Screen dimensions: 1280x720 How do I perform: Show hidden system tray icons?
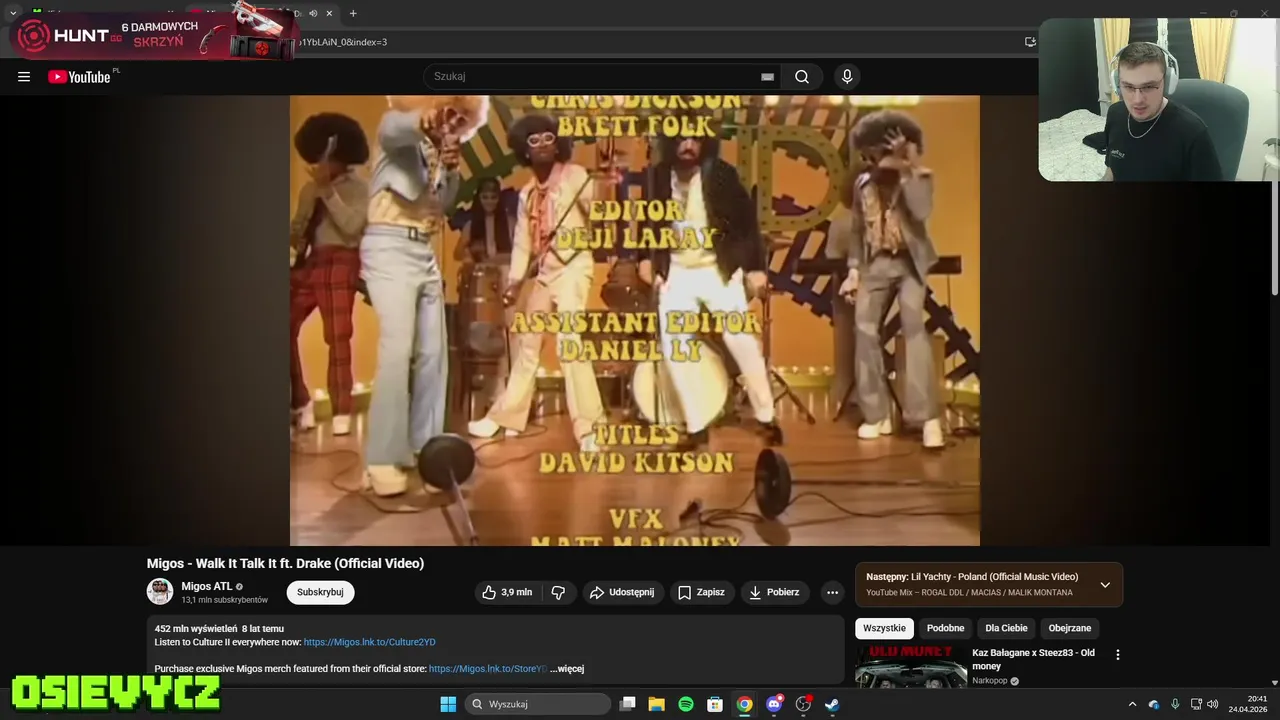pos(1132,704)
